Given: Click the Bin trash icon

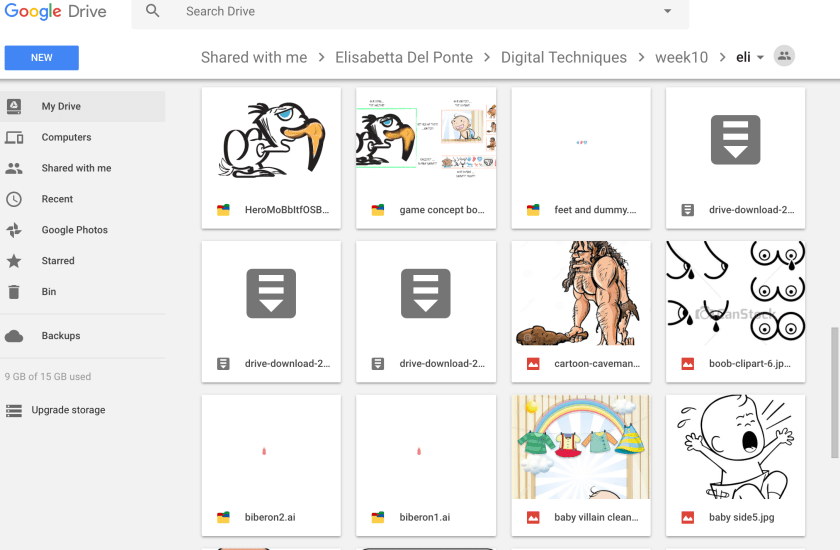Looking at the screenshot, I should pyautogui.click(x=14, y=292).
